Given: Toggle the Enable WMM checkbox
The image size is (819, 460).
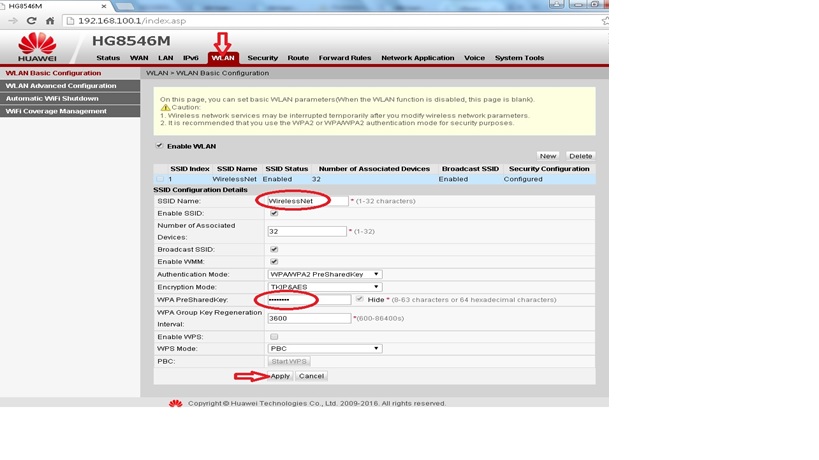Looking at the screenshot, I should click(274, 262).
